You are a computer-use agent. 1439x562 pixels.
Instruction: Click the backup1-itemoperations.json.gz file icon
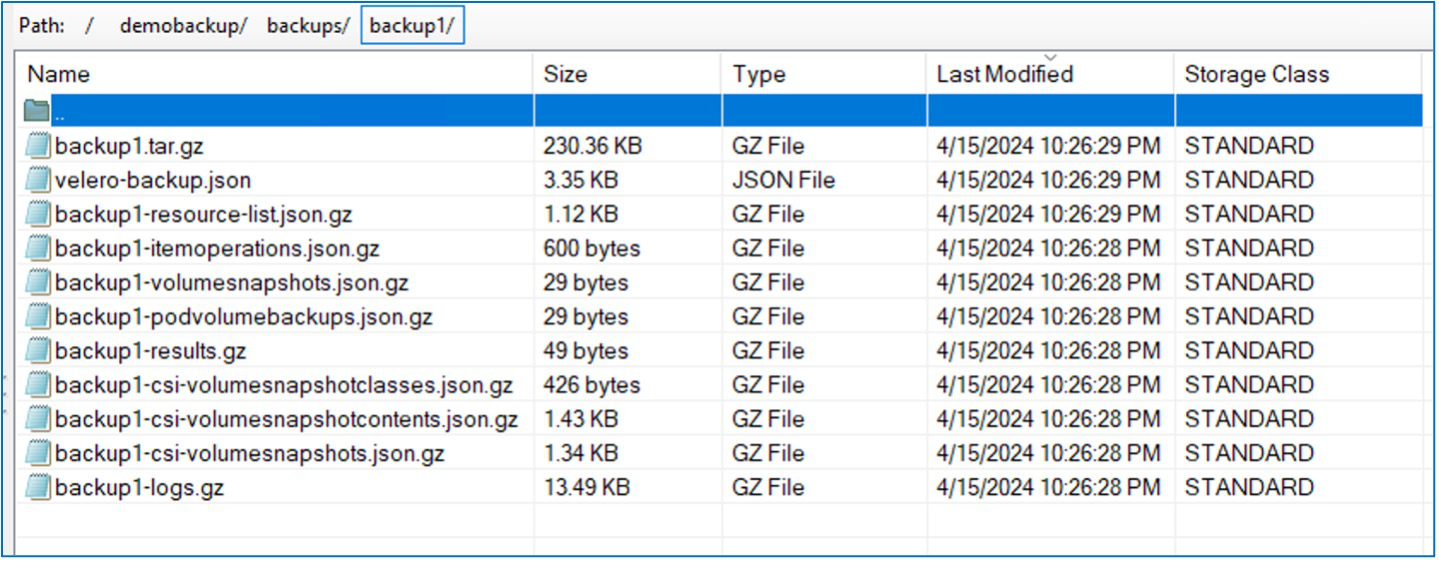[x=38, y=248]
